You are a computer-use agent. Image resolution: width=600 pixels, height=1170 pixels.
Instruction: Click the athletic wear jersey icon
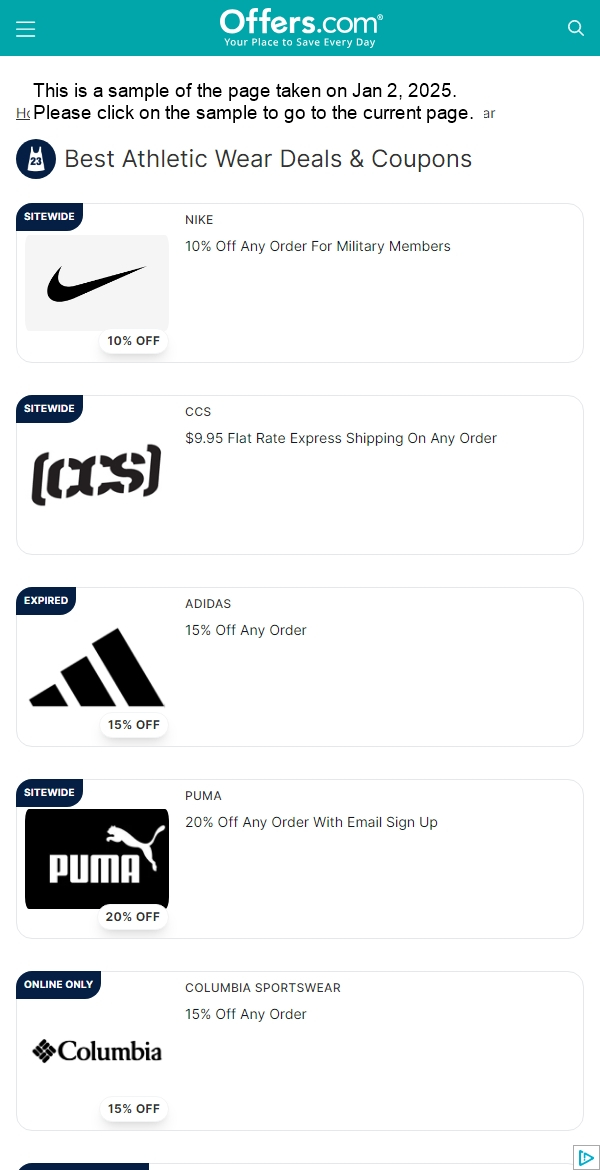pyautogui.click(x=36, y=159)
